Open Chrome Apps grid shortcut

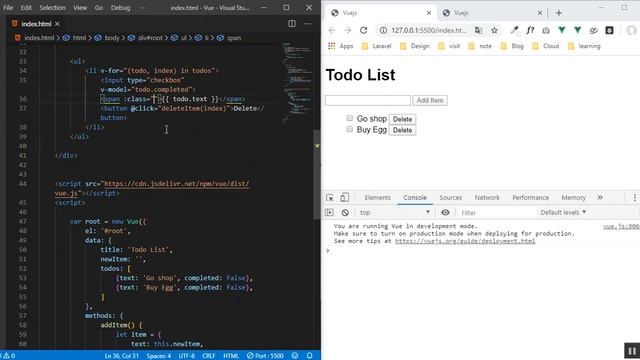point(340,46)
